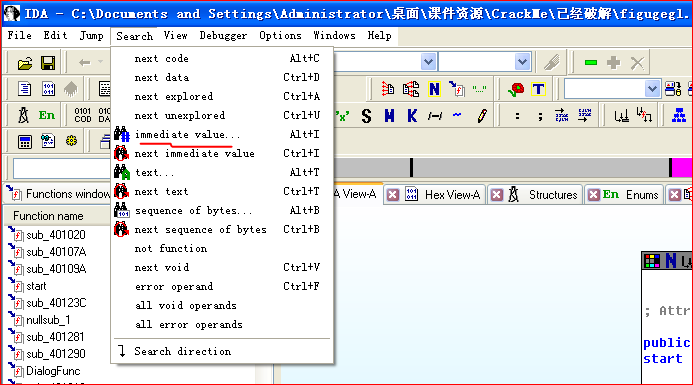
Task: Click the document page toolbar icon
Action: pos(24,89)
